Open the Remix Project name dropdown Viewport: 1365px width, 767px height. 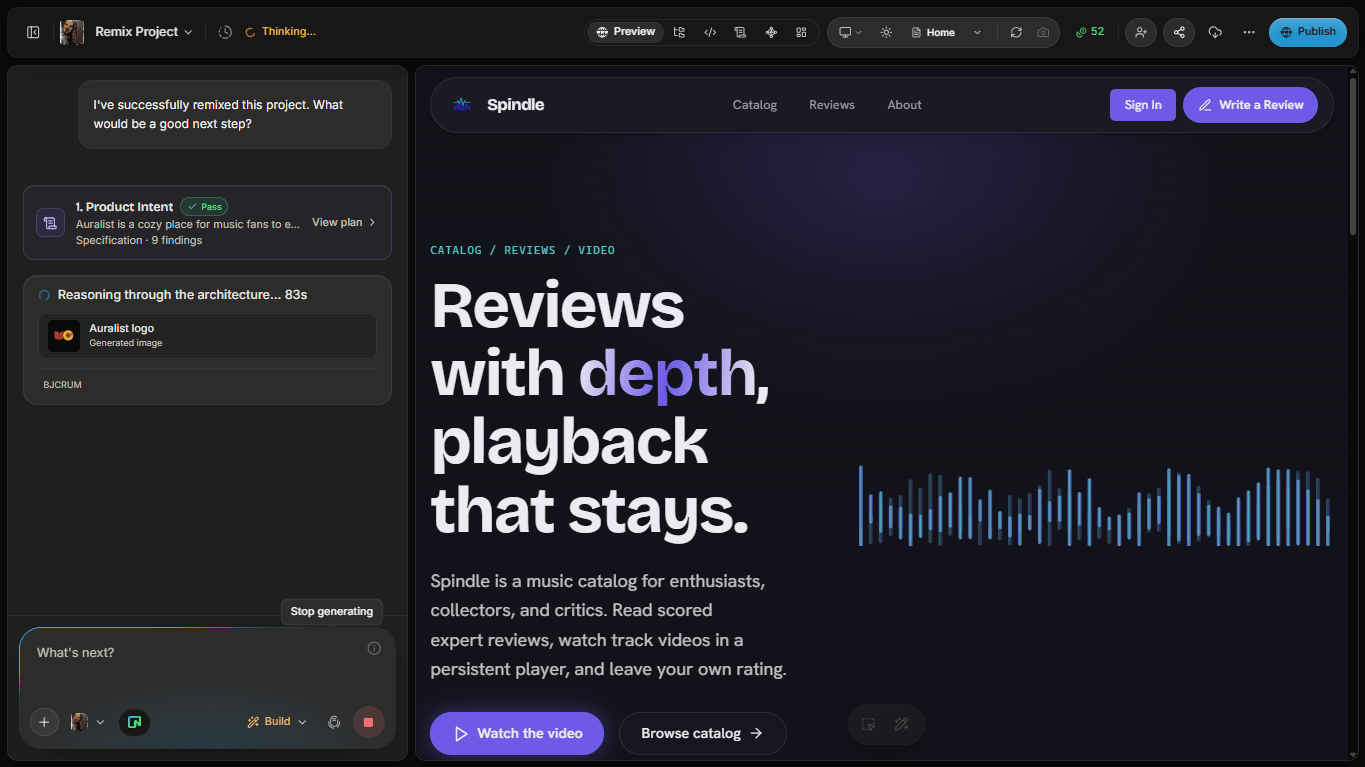point(143,32)
